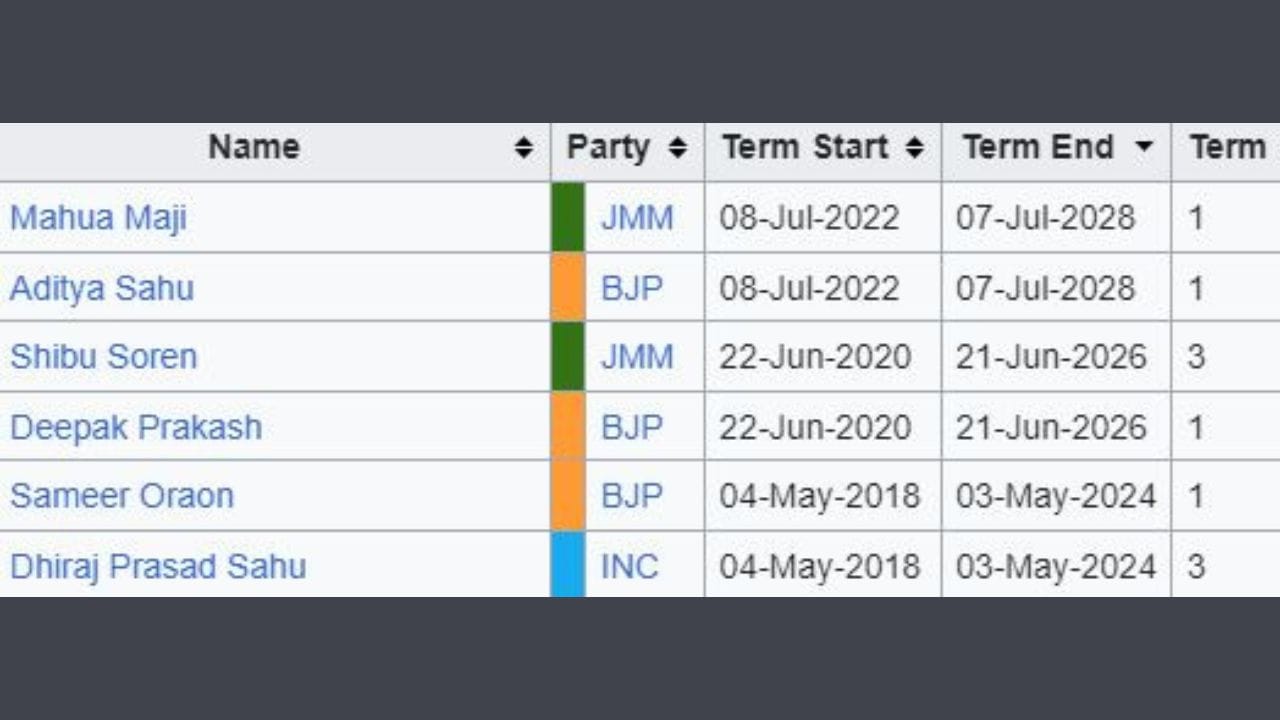Click orange BJP swatch beside Sameer Oraon

click(568, 496)
